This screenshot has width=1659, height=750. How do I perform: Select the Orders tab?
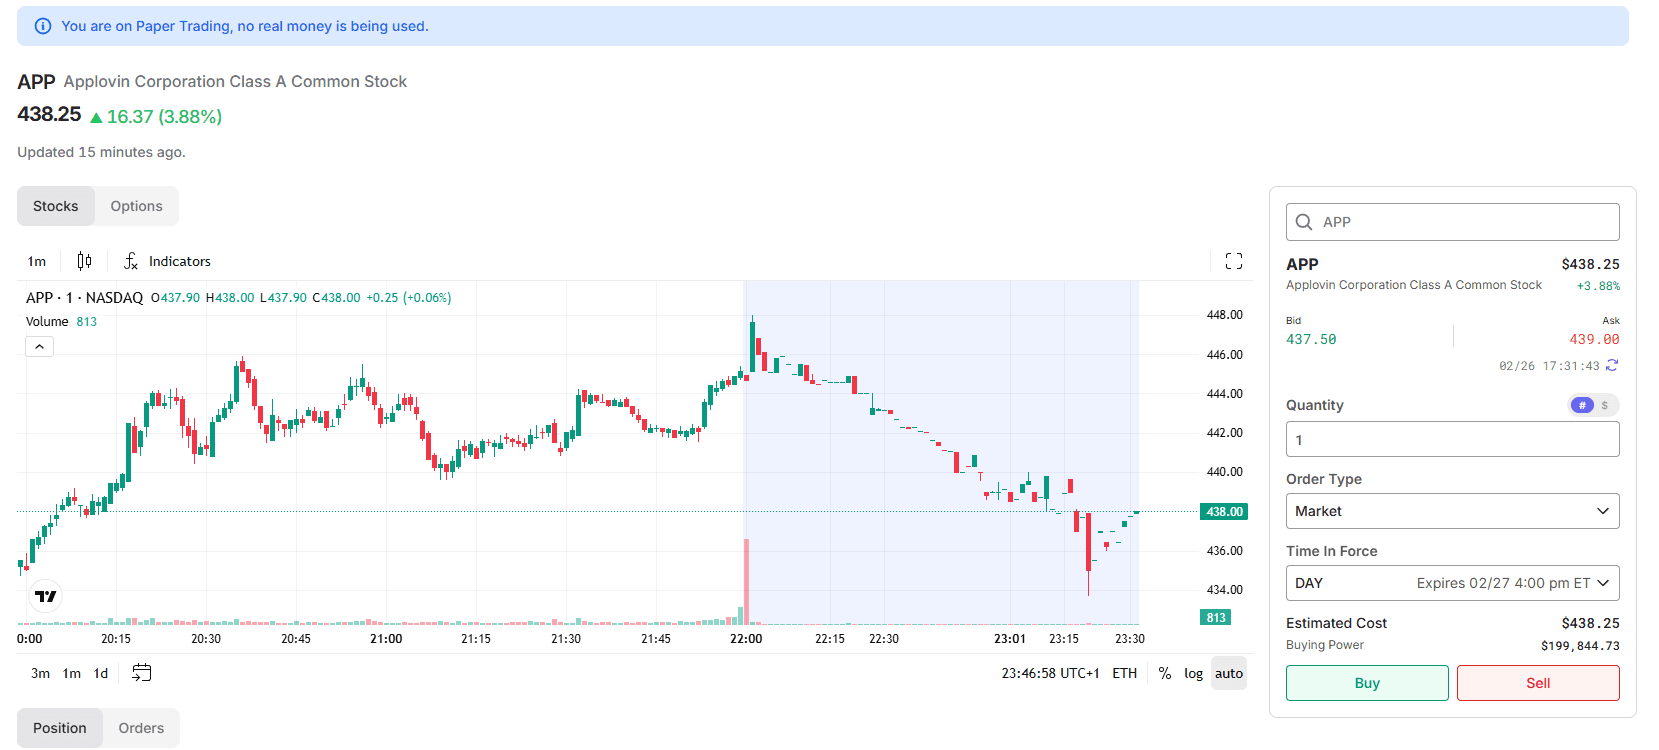pos(141,728)
